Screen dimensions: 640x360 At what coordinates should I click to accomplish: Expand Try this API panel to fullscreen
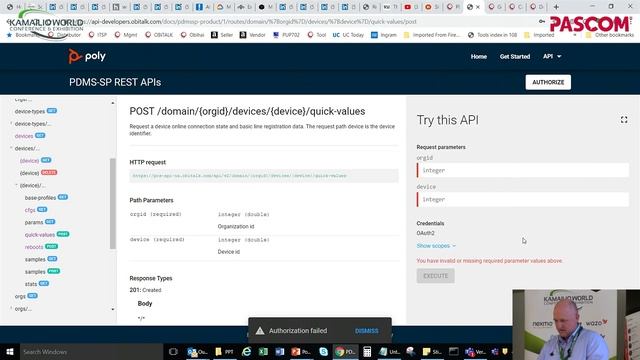click(624, 120)
